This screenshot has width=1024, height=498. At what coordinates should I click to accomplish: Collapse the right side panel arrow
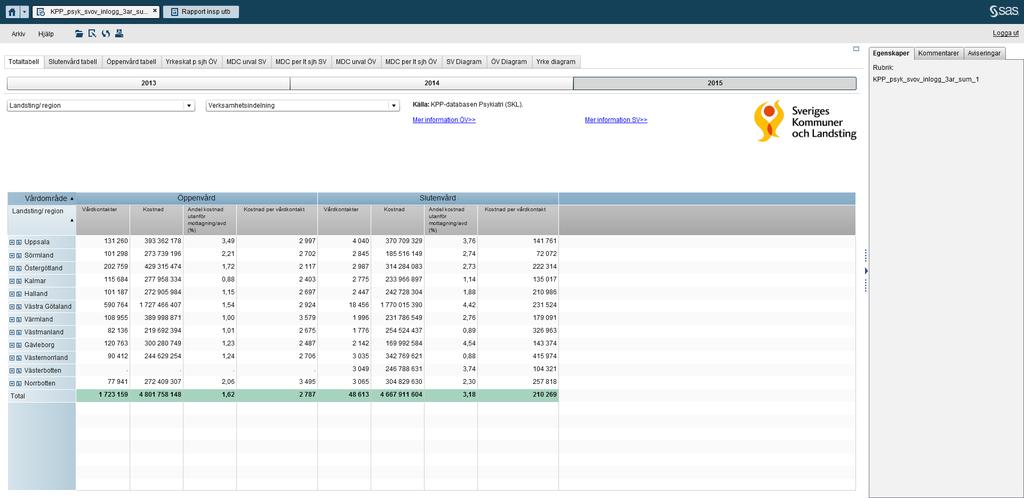[x=866, y=270]
